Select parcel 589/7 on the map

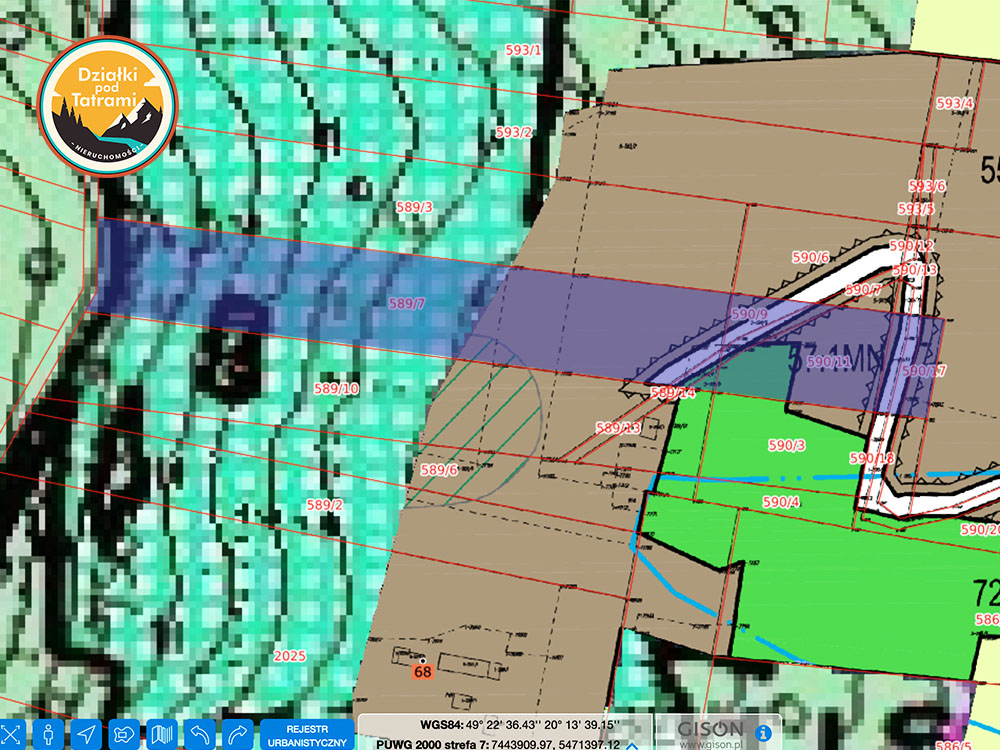(407, 303)
